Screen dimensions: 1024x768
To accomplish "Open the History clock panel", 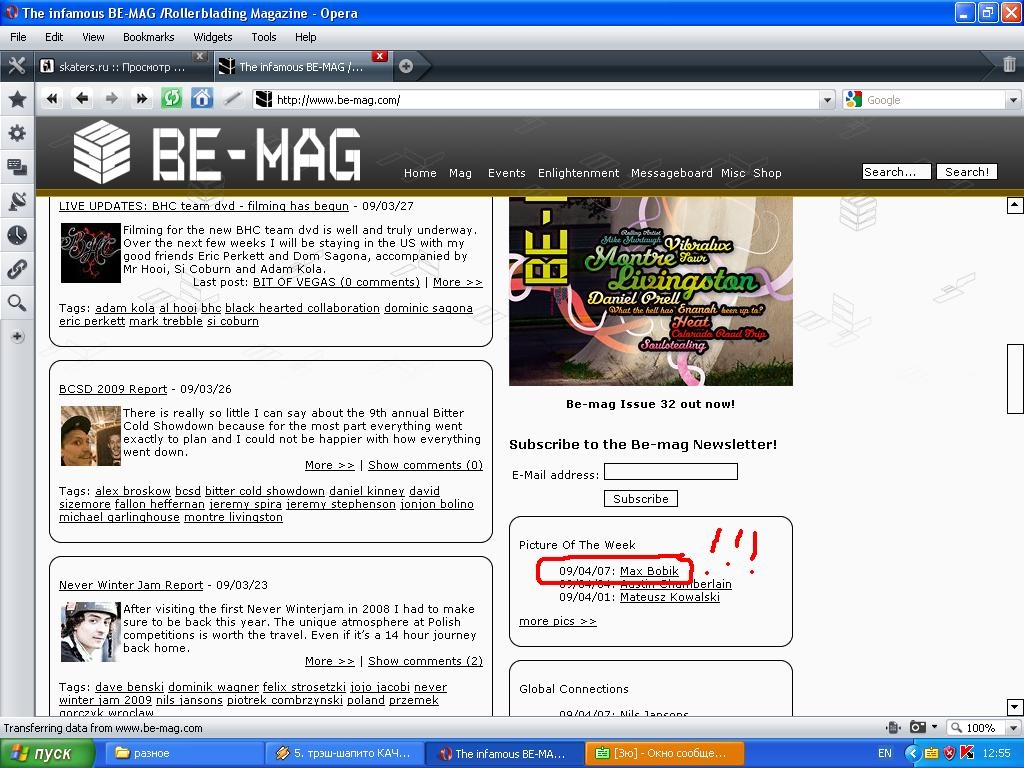I will coord(17,235).
